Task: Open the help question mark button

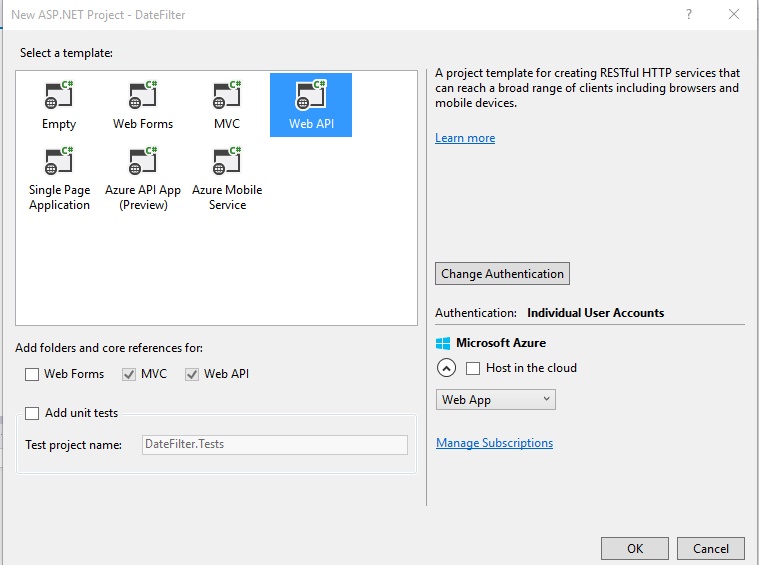Action: pyautogui.click(x=689, y=14)
